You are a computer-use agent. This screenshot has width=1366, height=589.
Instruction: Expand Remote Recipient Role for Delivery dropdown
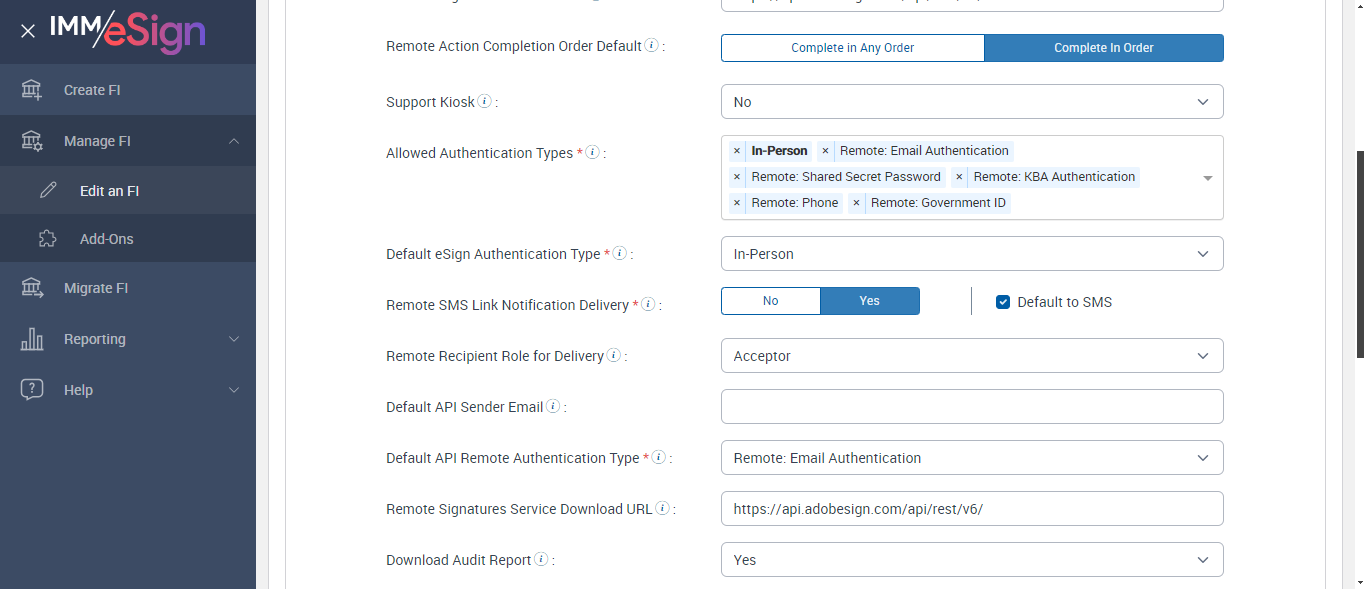[x=971, y=356]
